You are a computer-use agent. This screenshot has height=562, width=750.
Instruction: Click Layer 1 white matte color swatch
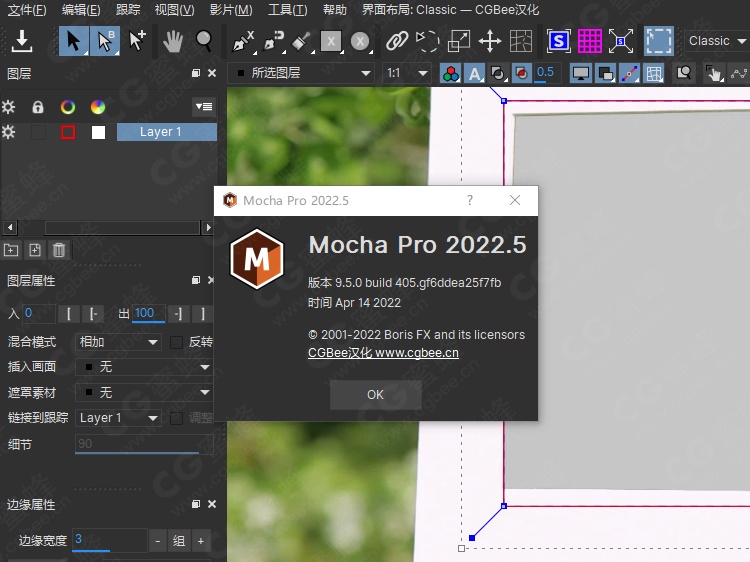(98, 132)
